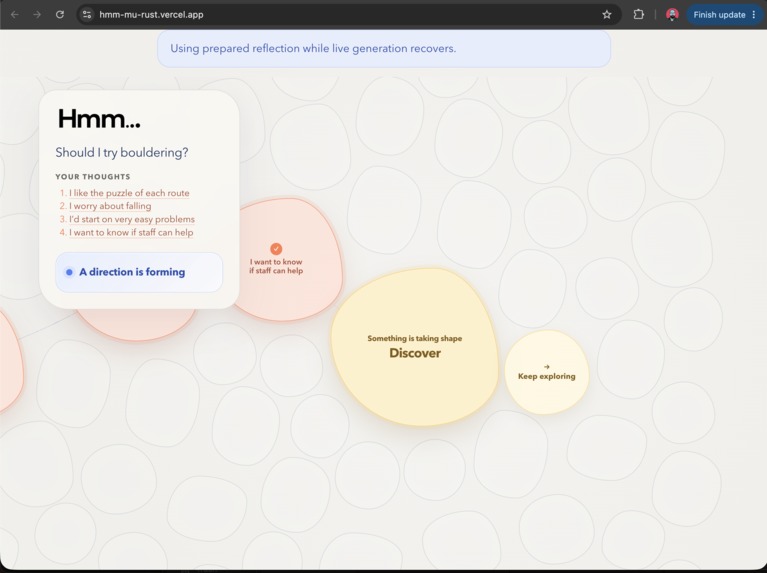Open the Discover bubble

[415, 347]
